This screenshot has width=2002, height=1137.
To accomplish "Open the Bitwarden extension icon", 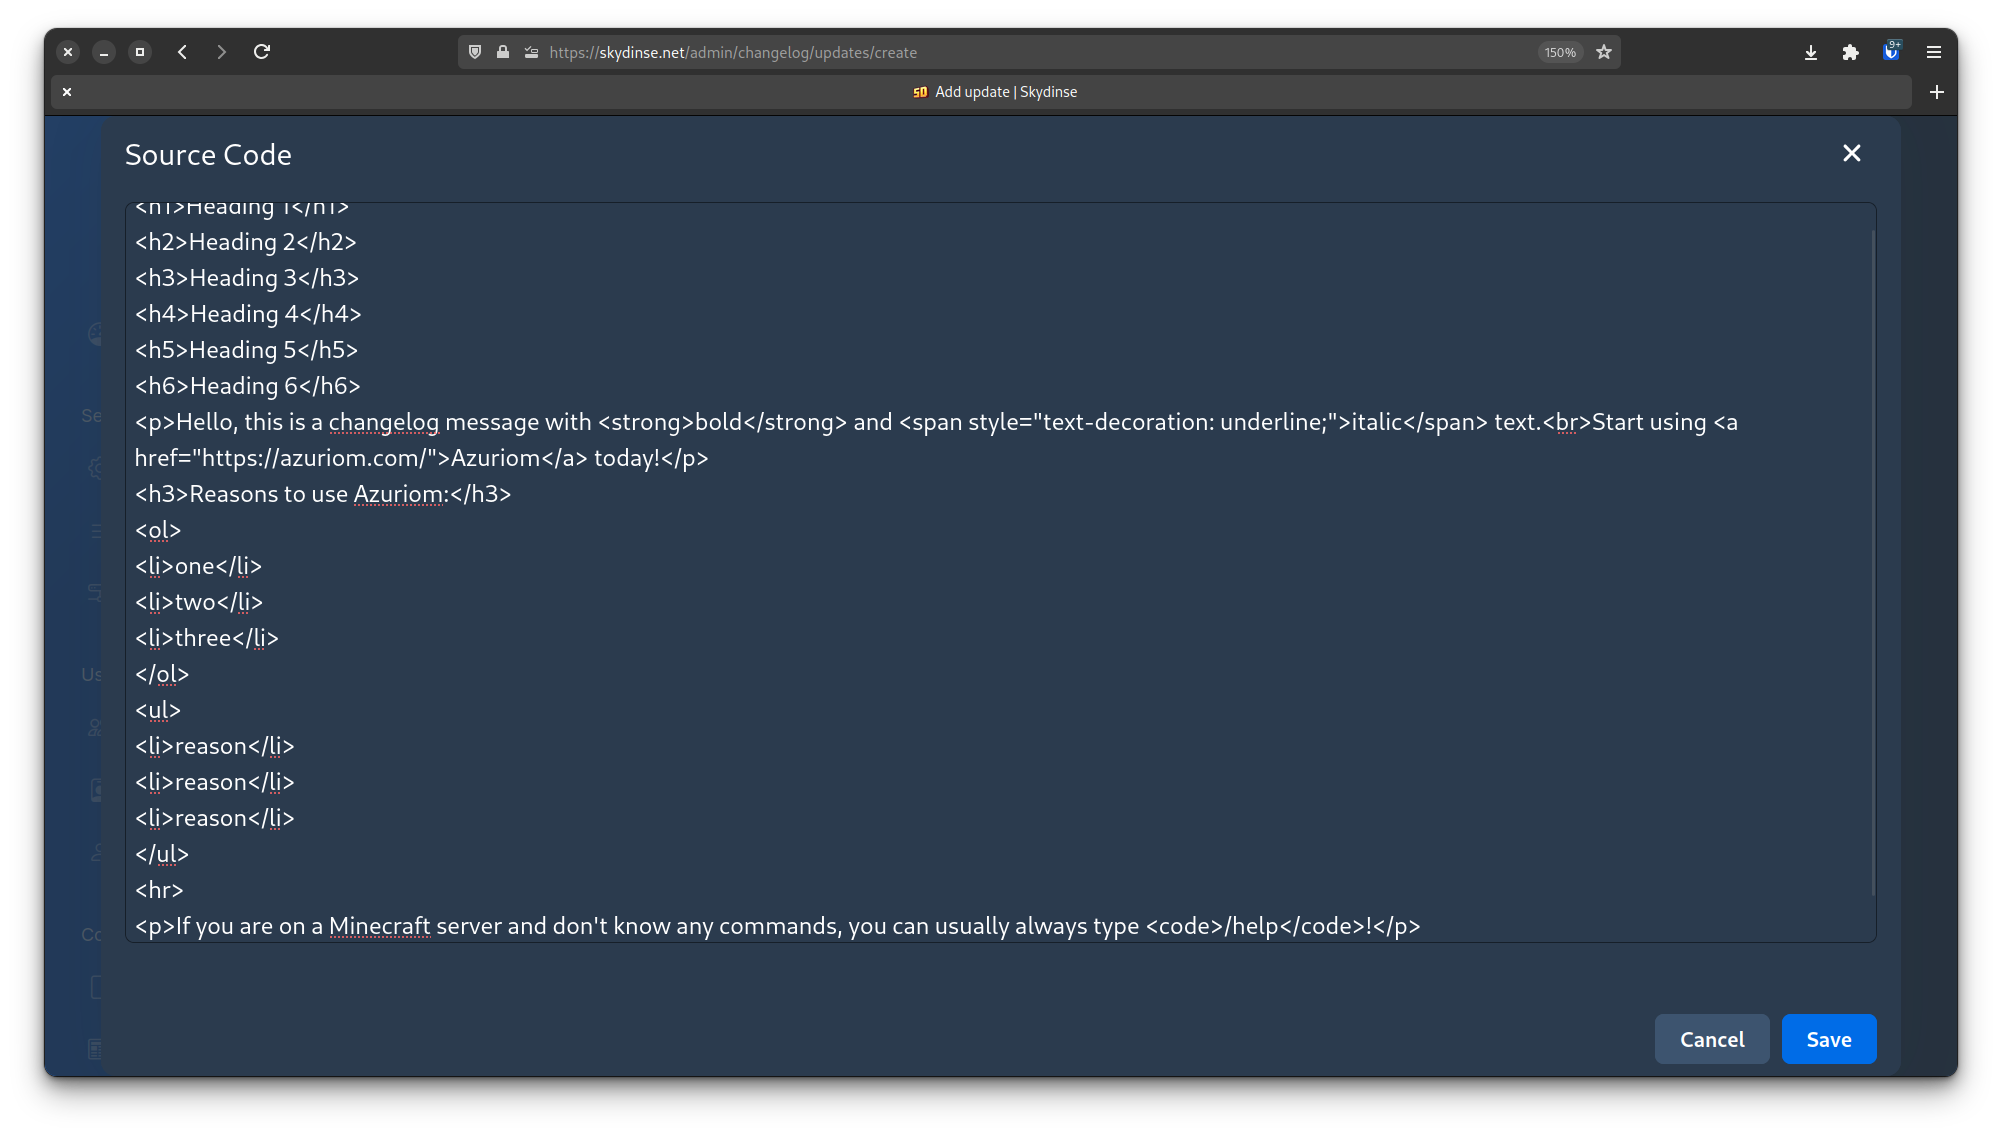I will [x=1891, y=52].
